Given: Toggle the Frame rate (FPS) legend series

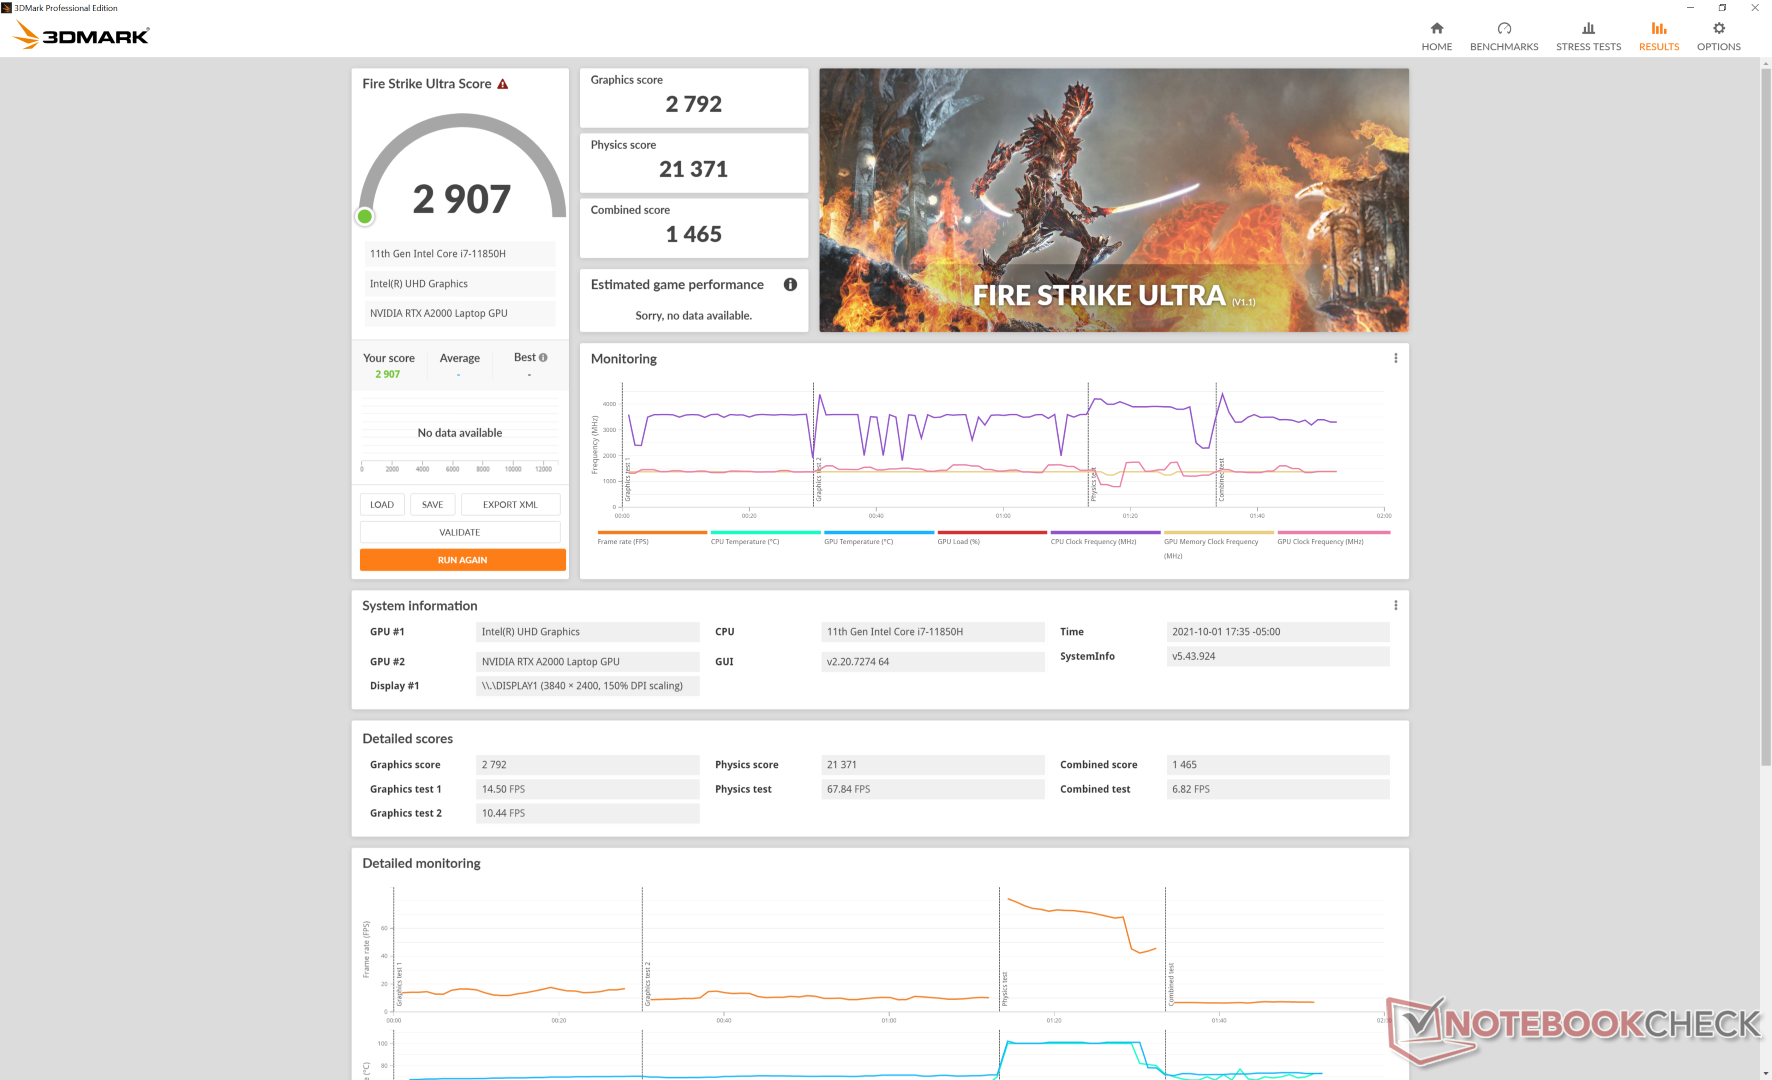Looking at the screenshot, I should click(652, 538).
